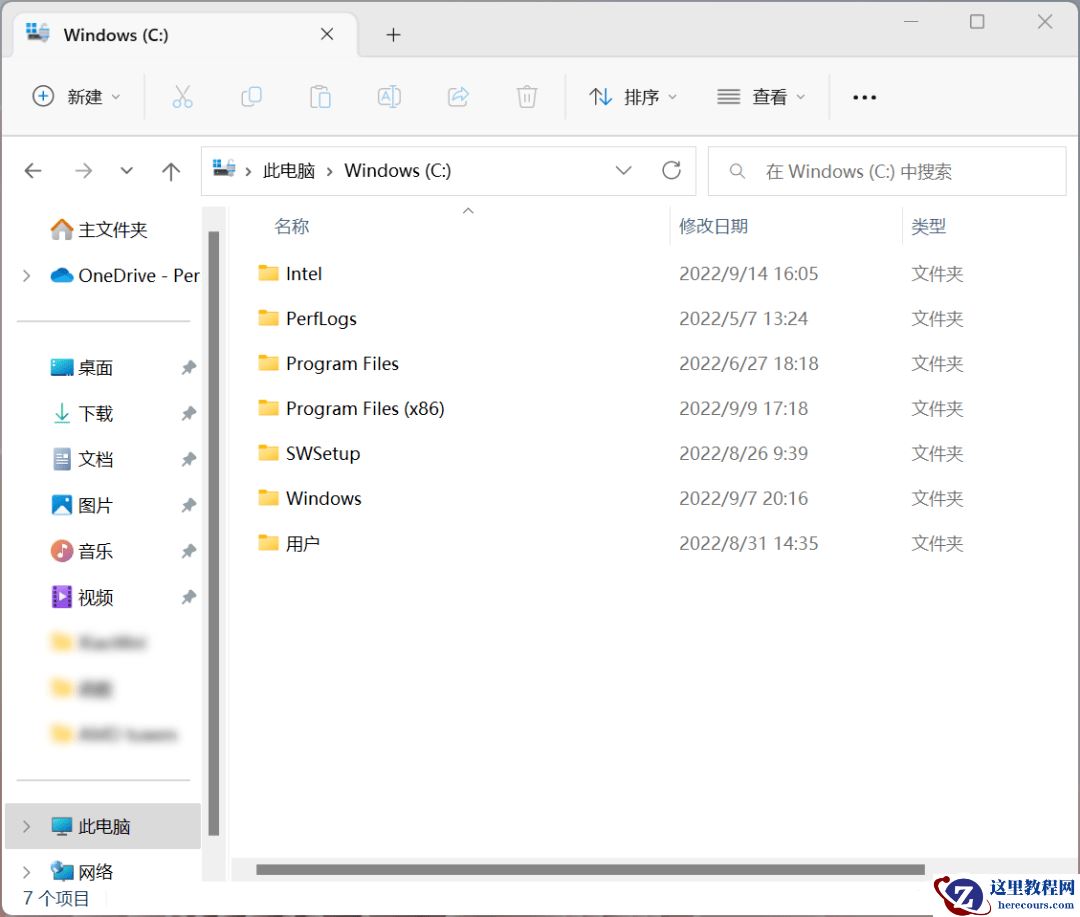The image size is (1080, 917).
Task: Click the Share icon in the toolbar
Action: click(x=458, y=96)
